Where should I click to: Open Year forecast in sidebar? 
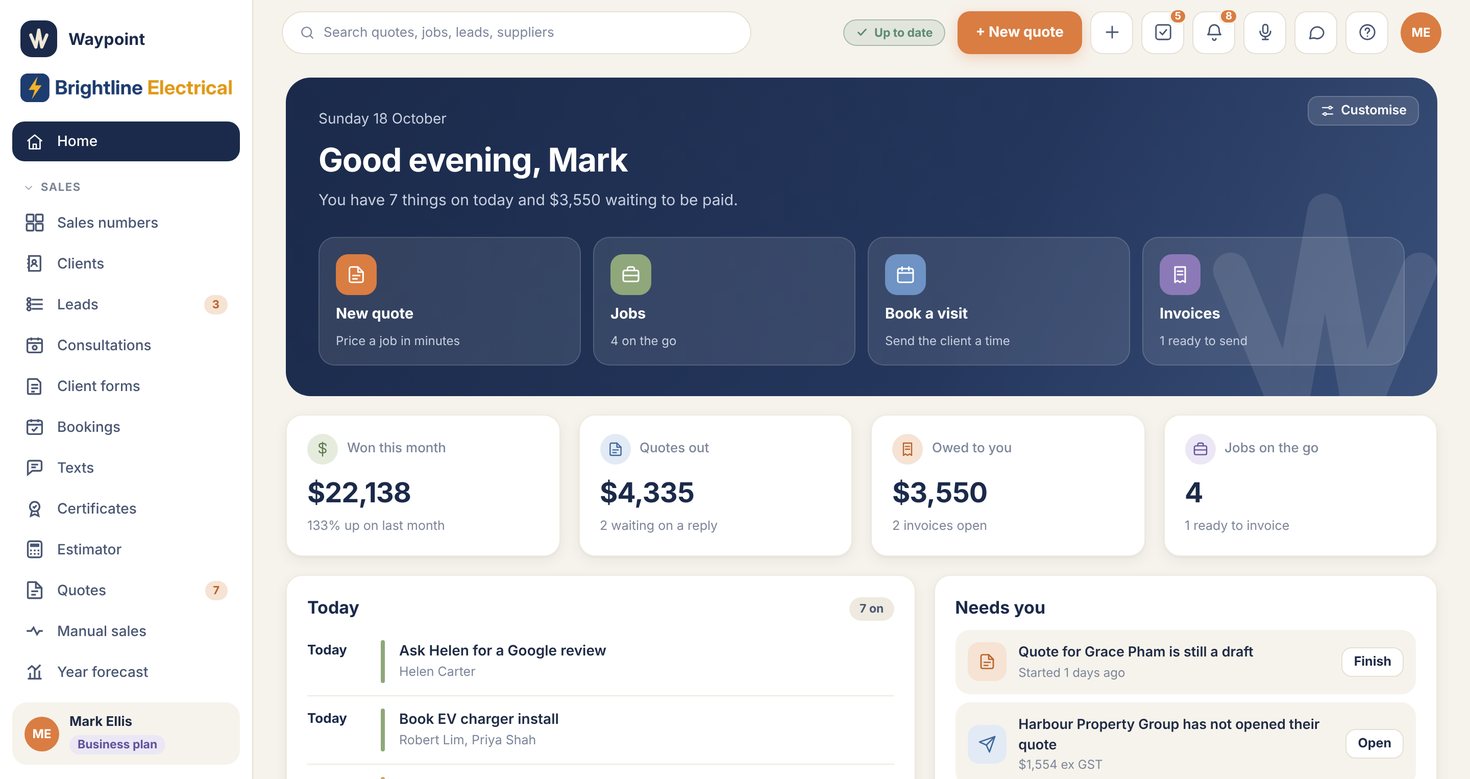[126, 672]
